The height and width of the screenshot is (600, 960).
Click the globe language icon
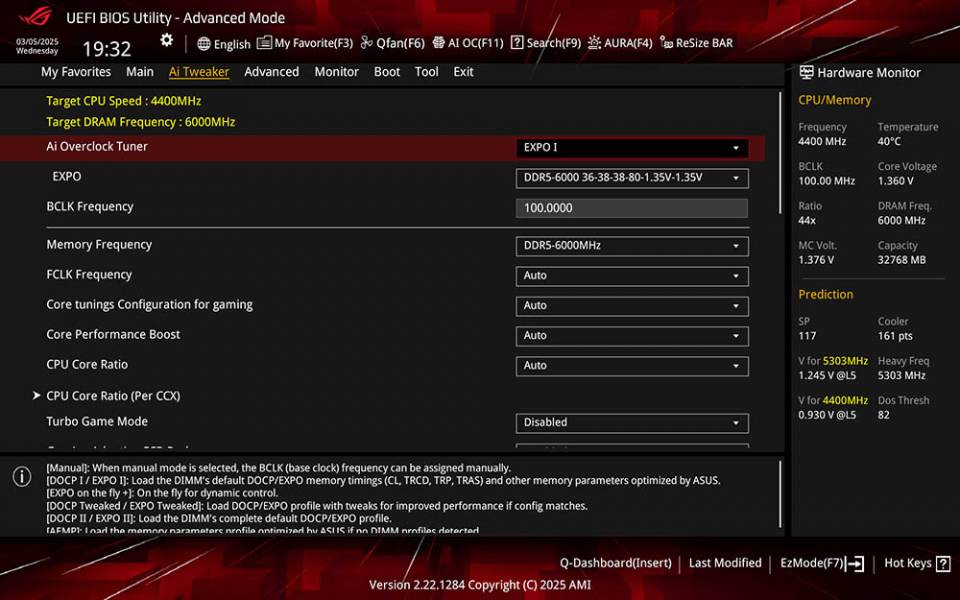click(x=204, y=43)
